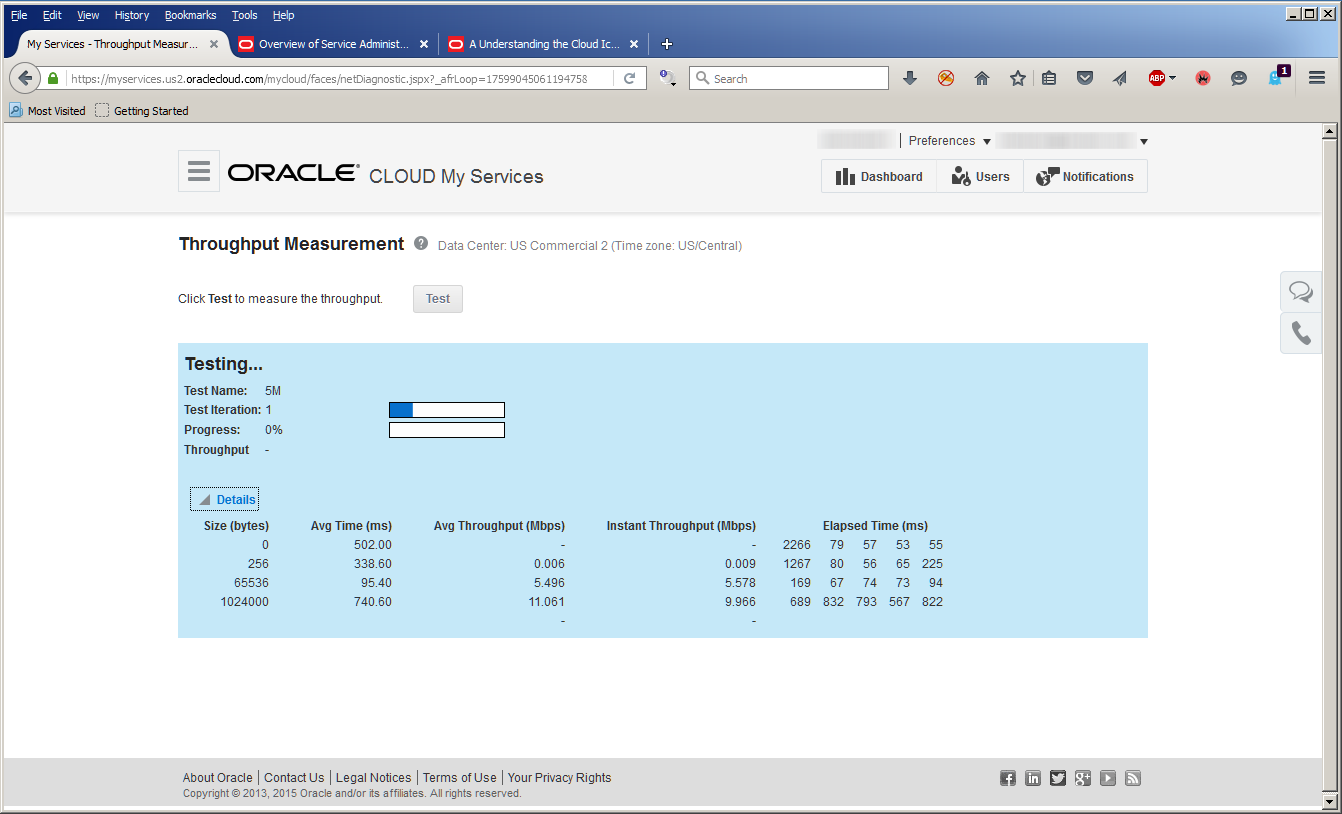Close the My Services Throughput Measurement tab
Viewport: 1342px width, 814px height.
point(214,44)
